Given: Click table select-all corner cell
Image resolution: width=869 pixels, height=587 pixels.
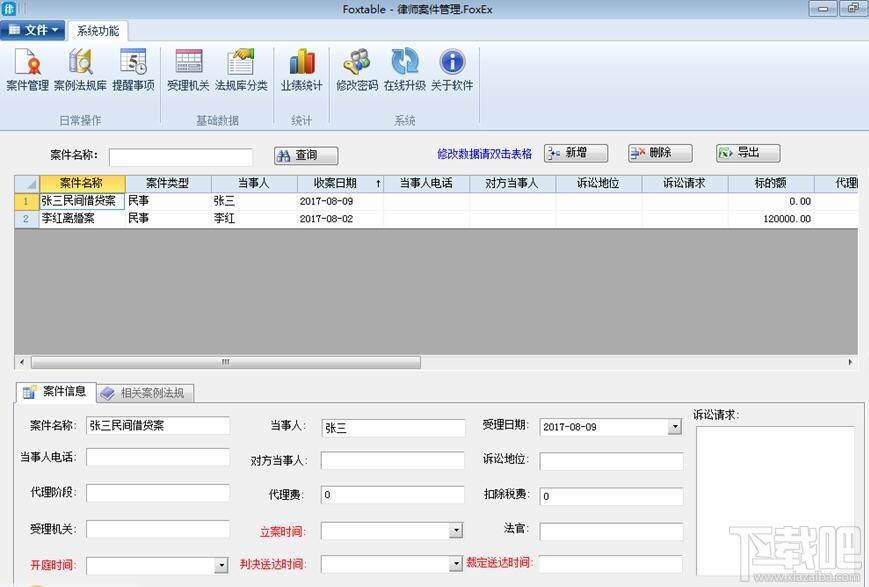Looking at the screenshot, I should pos(26,183).
